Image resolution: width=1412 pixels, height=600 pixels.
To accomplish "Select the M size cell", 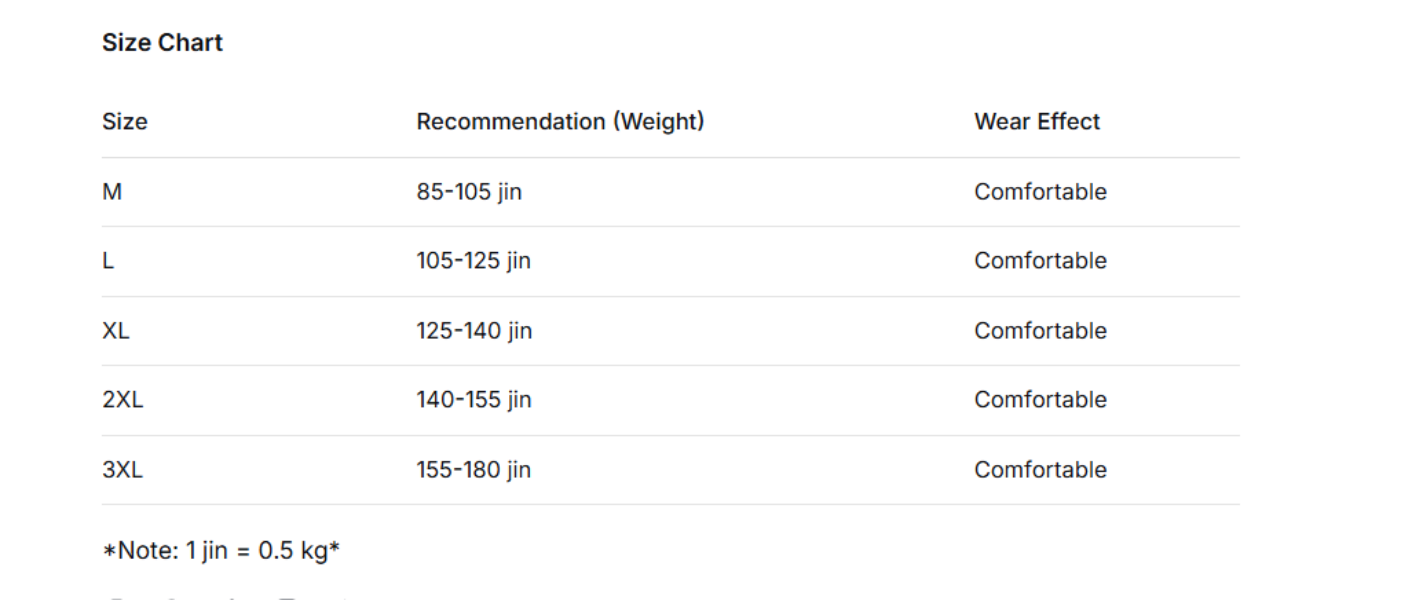I will pyautogui.click(x=112, y=192).
